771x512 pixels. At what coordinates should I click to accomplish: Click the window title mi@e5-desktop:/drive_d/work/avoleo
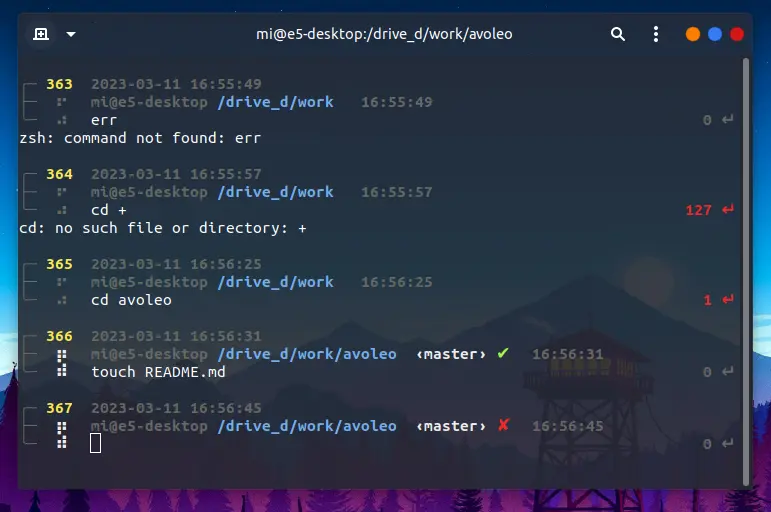pos(384,34)
